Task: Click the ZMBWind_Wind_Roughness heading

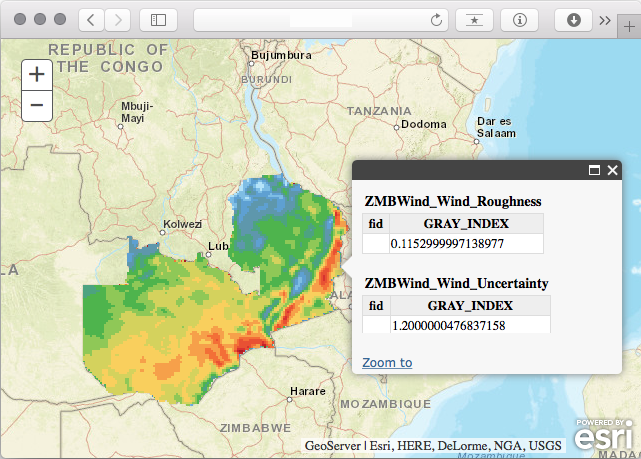Action: pyautogui.click(x=453, y=201)
